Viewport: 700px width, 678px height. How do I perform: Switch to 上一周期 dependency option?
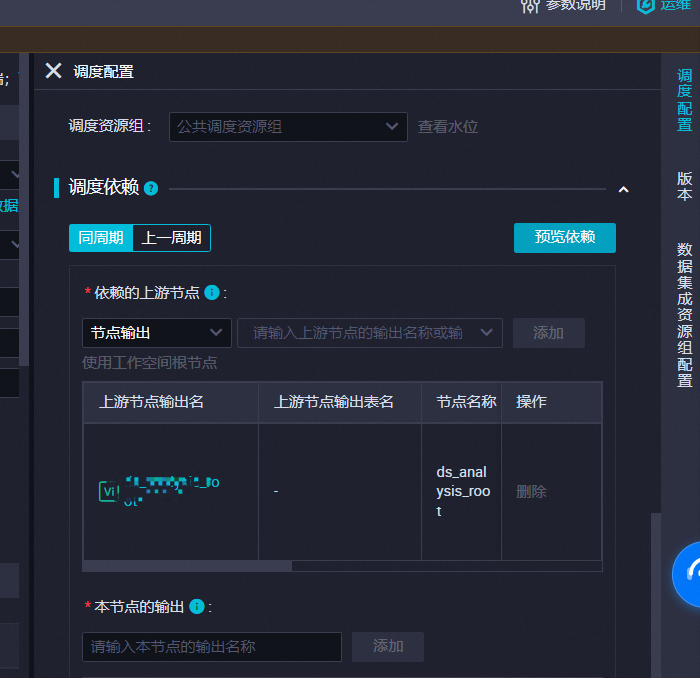tap(171, 238)
